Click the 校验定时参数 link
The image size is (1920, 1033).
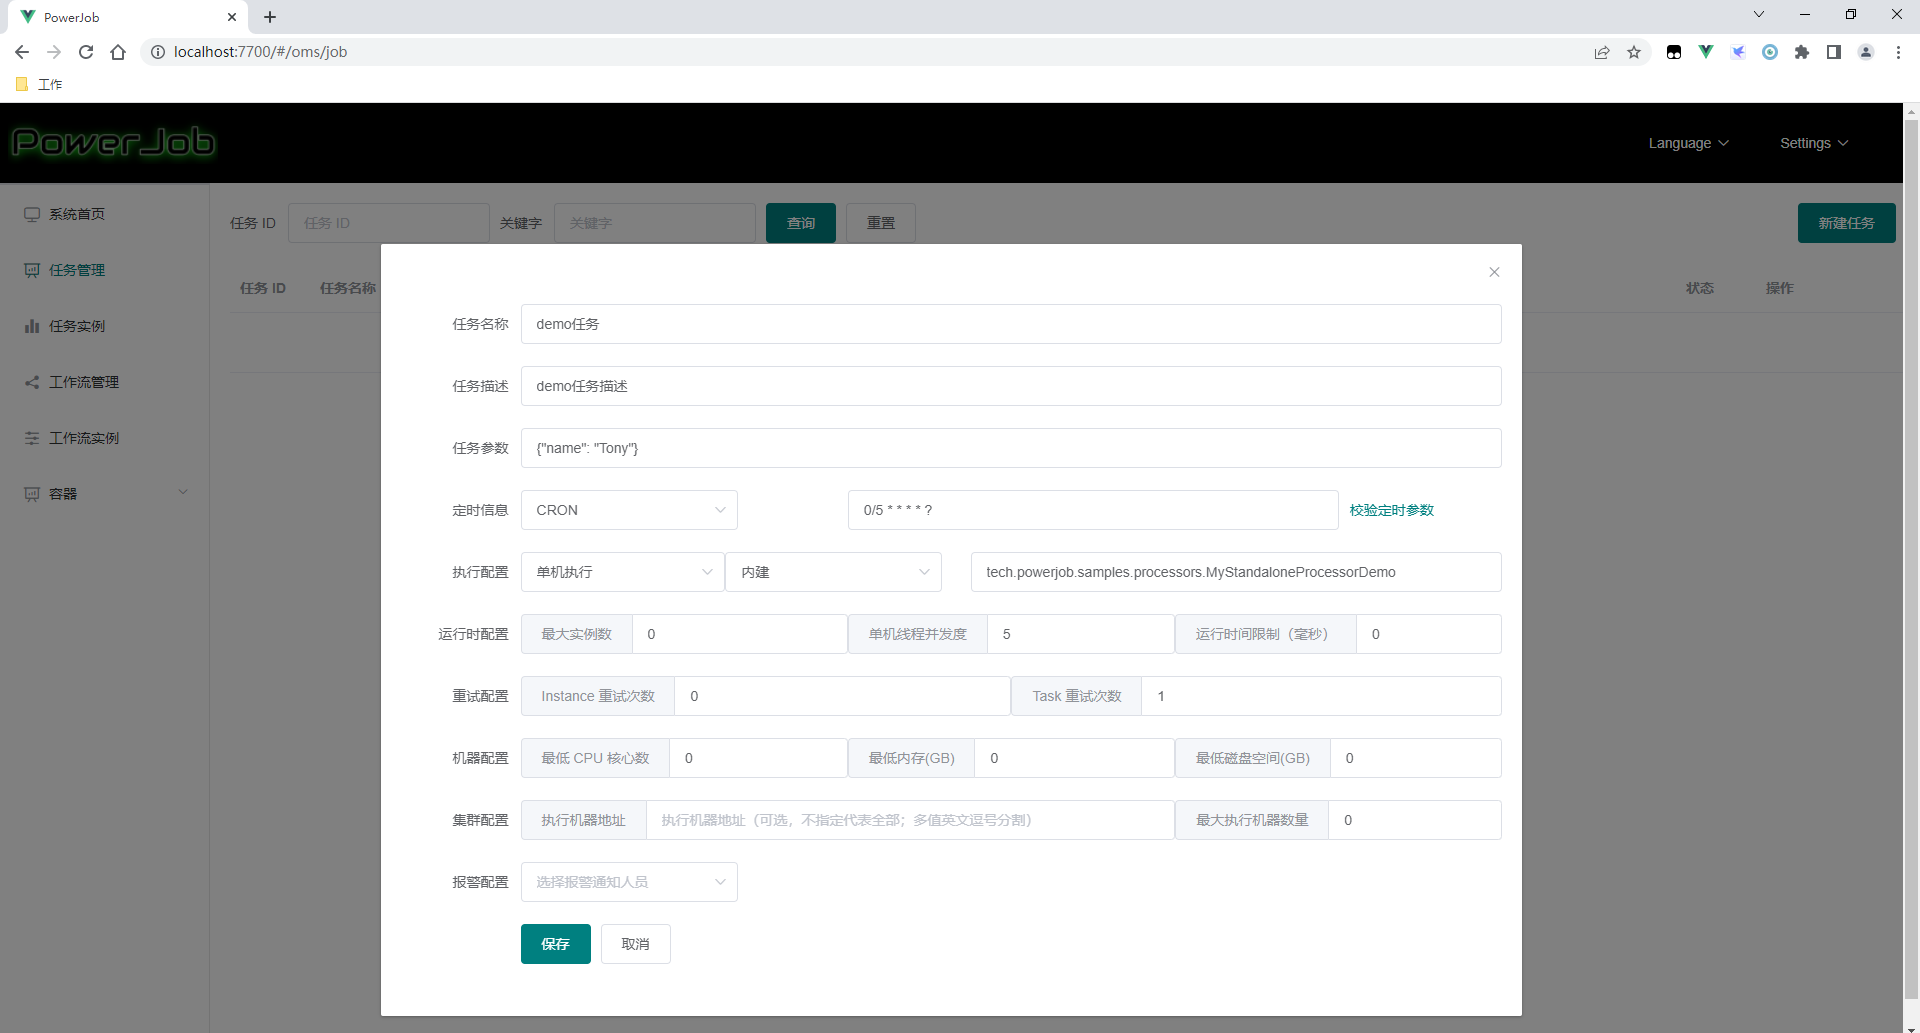coord(1391,510)
